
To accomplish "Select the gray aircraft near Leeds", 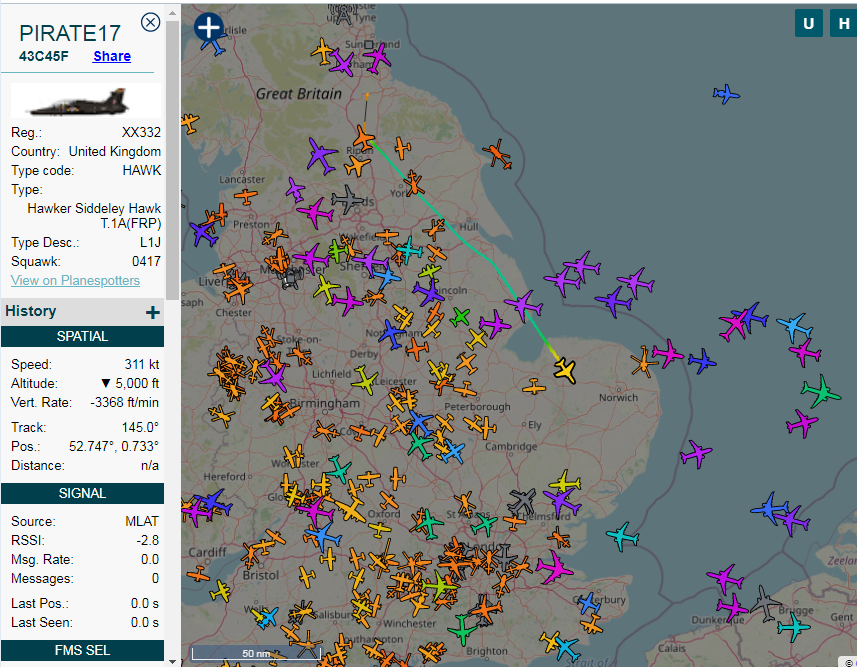I will coord(347,200).
